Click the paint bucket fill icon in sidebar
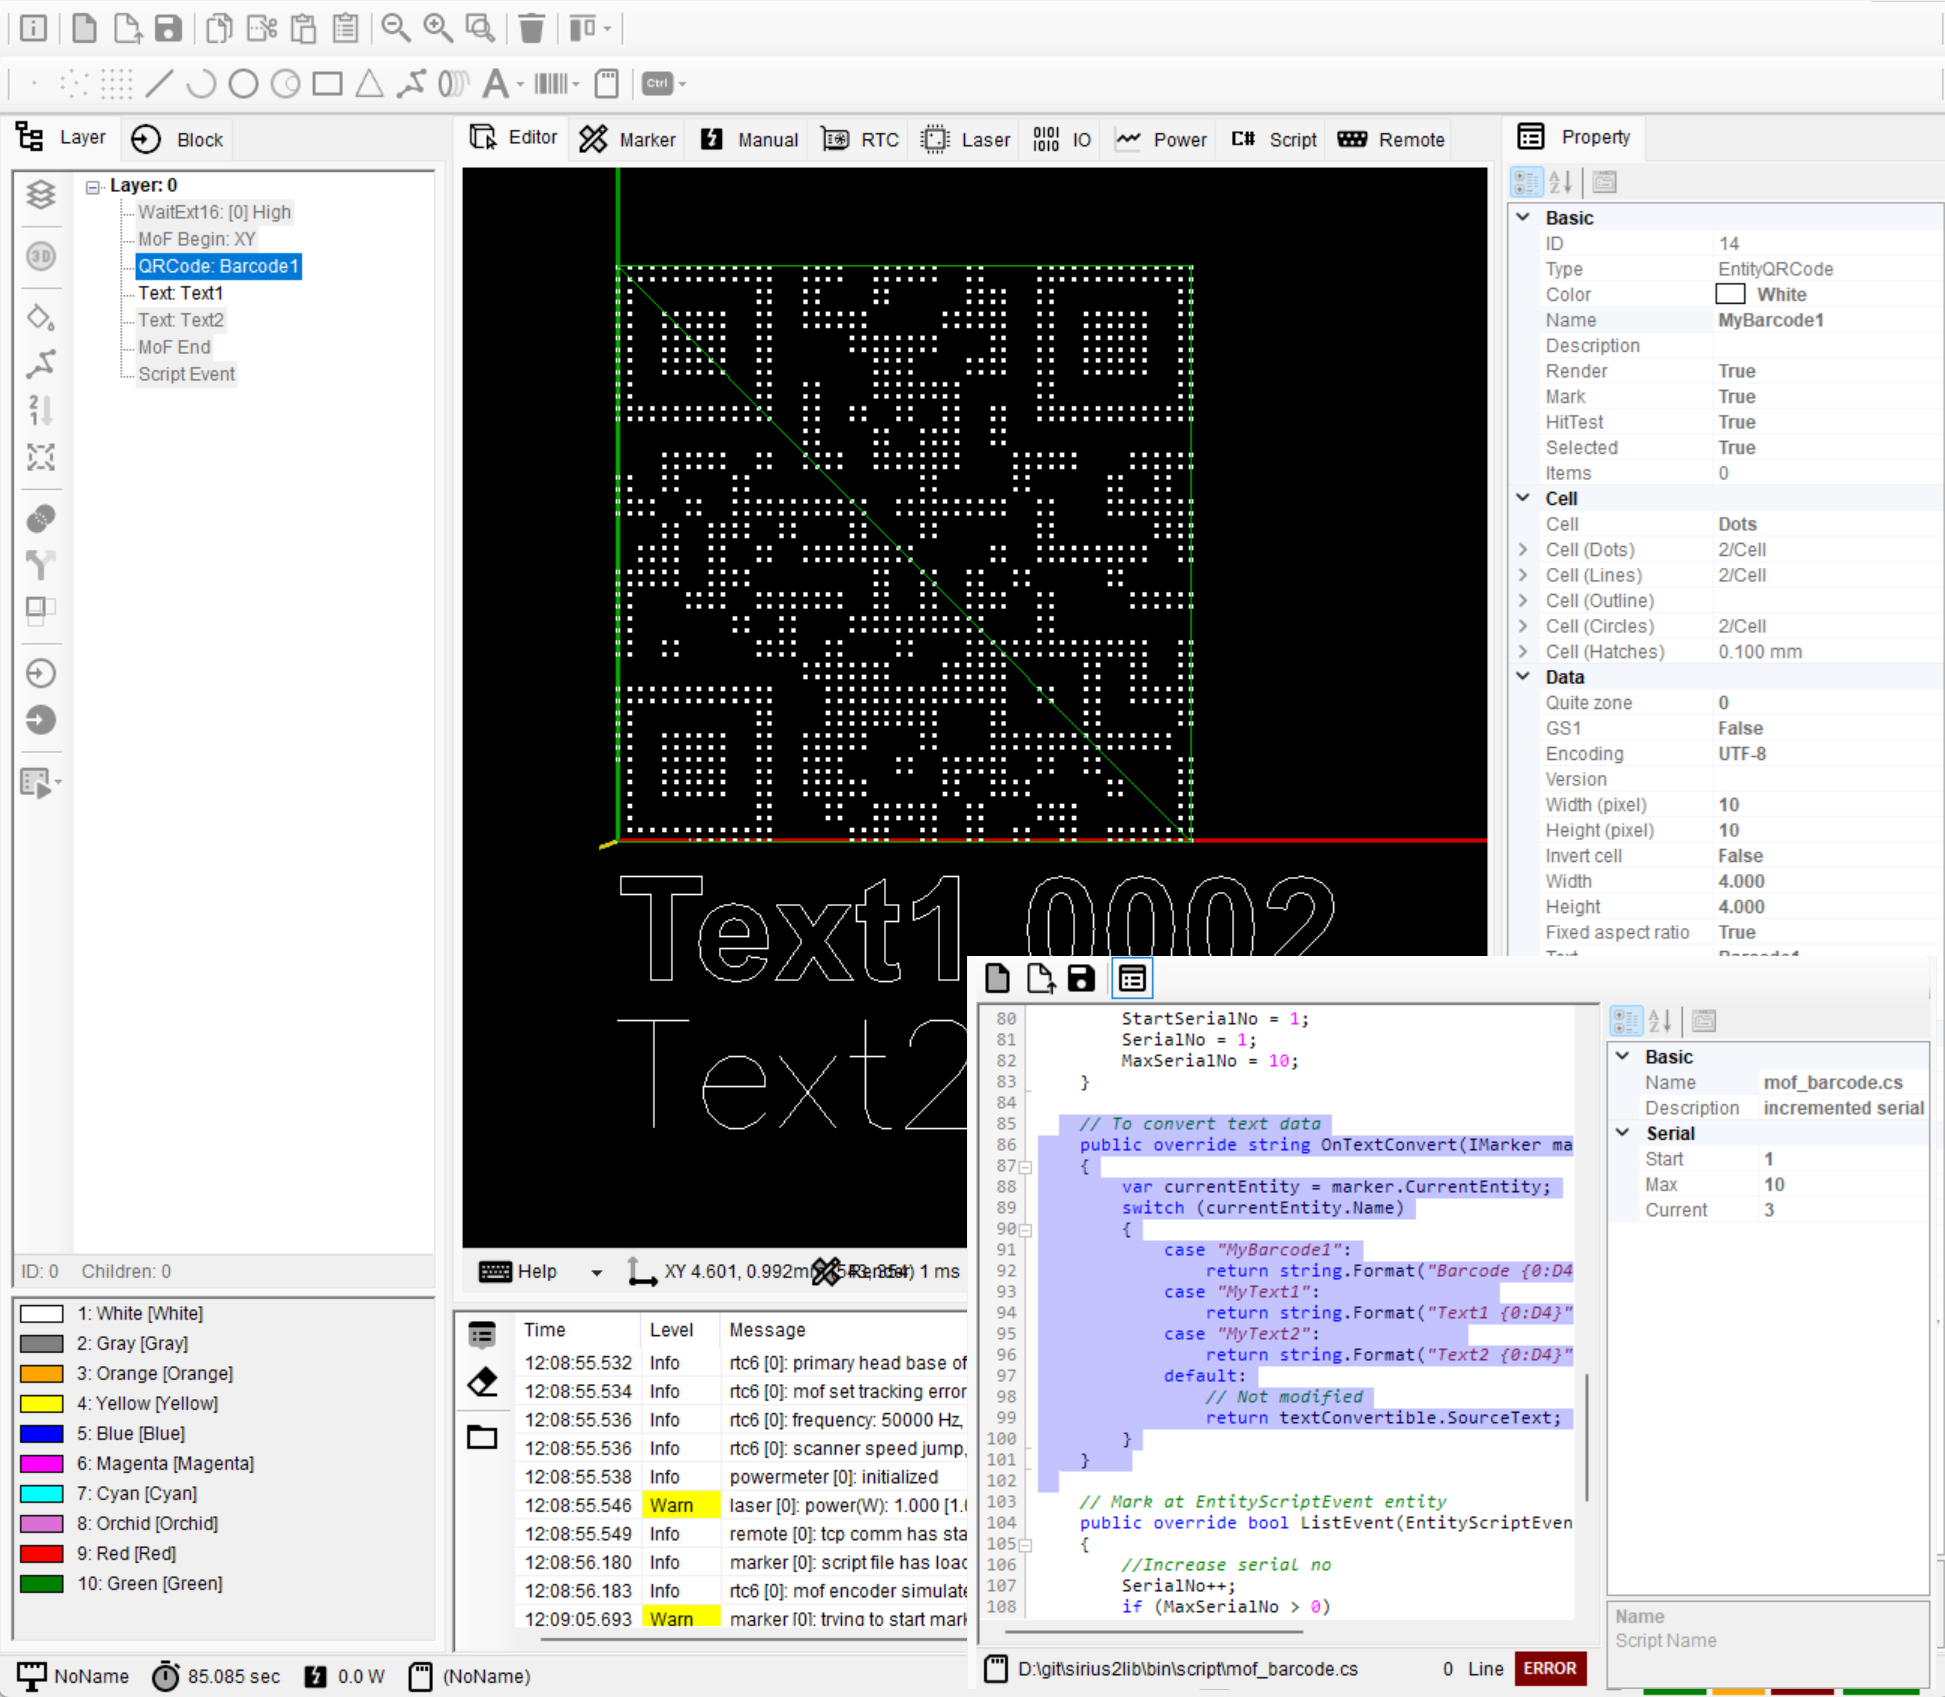This screenshot has width=1945, height=1697. [x=41, y=318]
